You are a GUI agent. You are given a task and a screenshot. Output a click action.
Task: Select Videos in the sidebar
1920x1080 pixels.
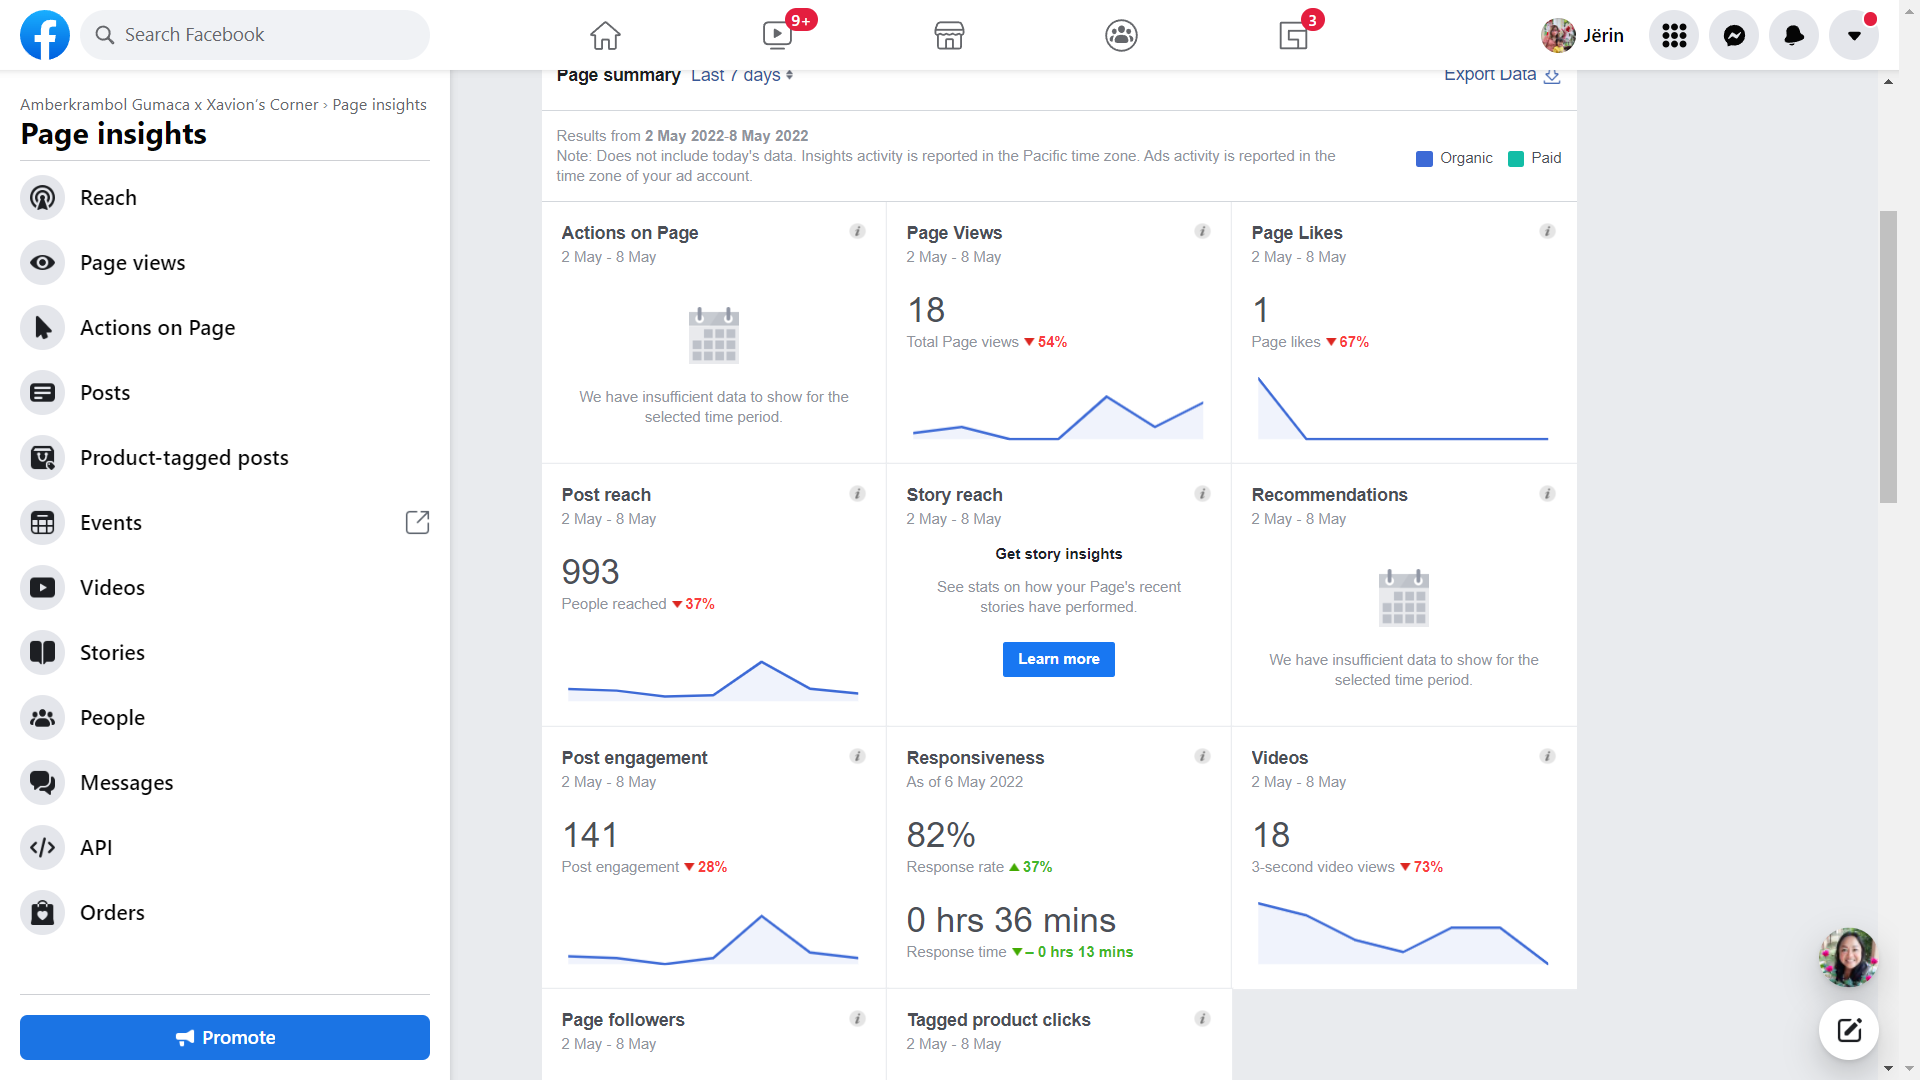(x=225, y=588)
